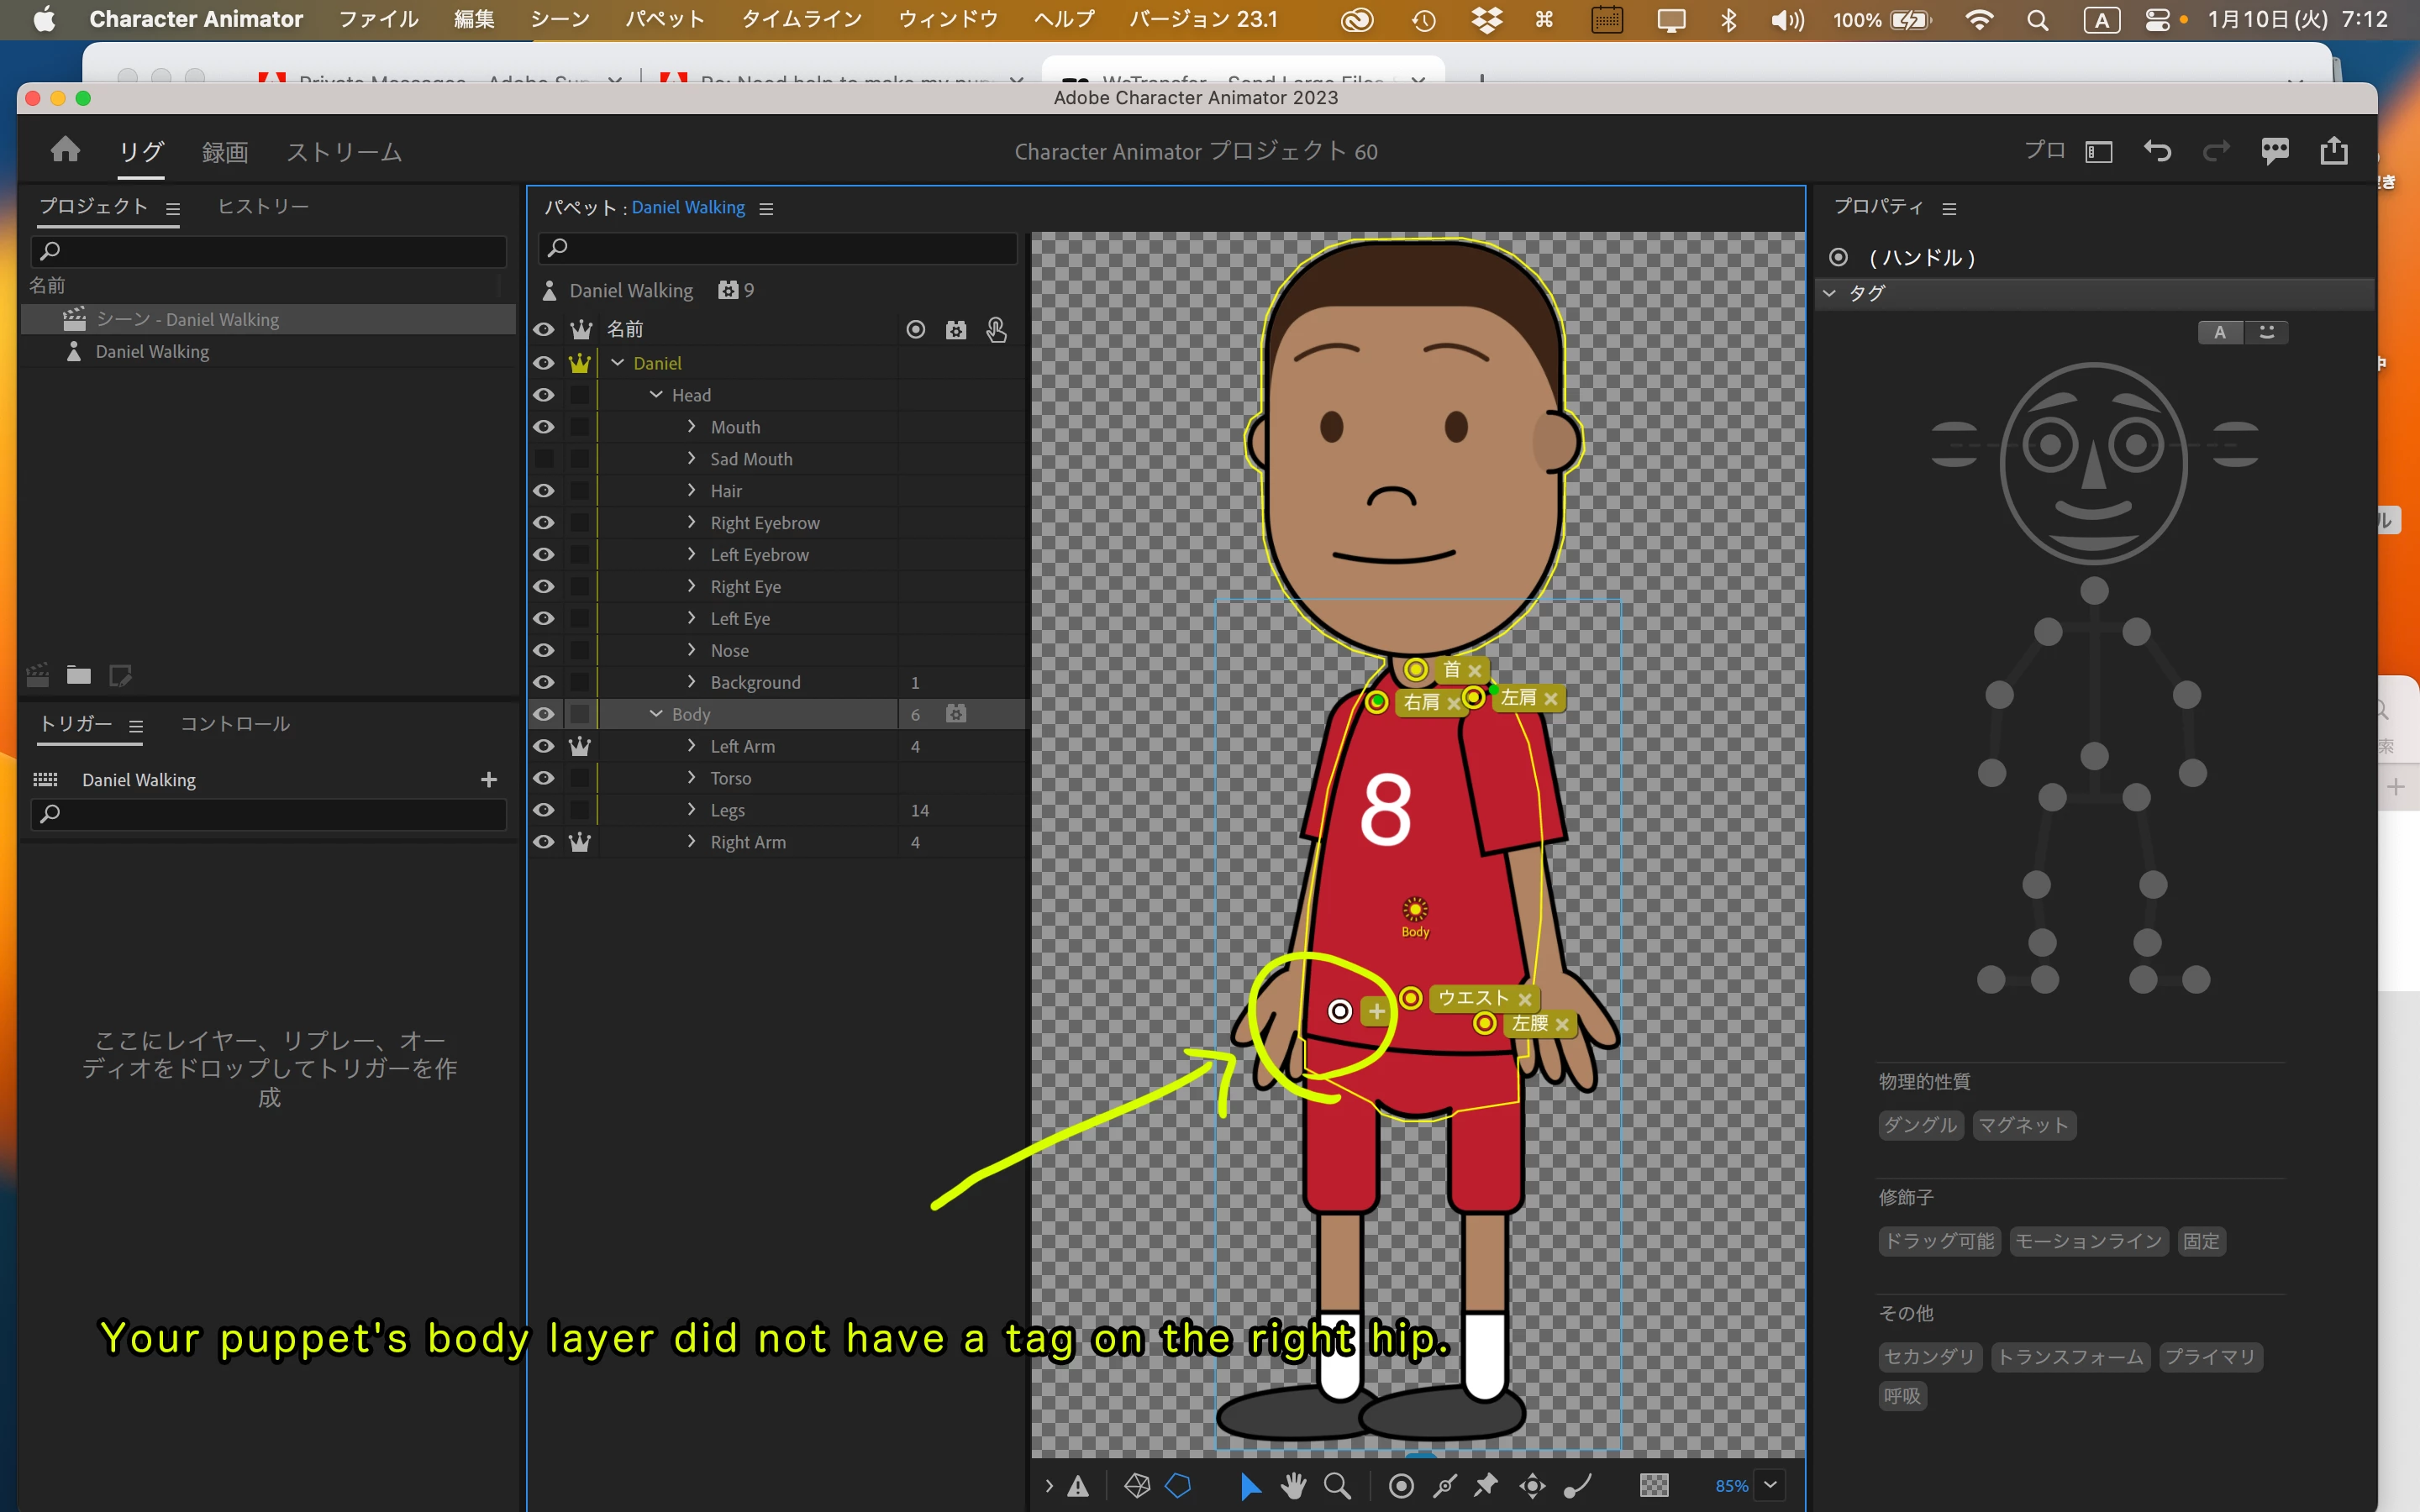Open the zoom percentage dropdown
2420x1512 pixels.
coord(1770,1485)
